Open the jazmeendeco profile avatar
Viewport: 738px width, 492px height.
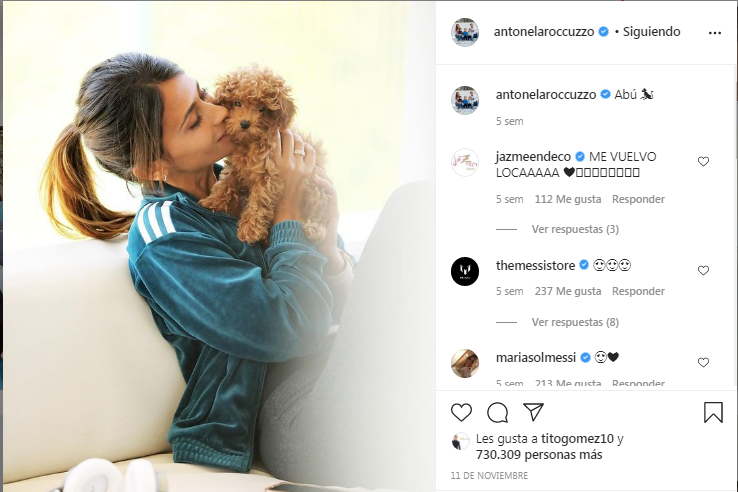pyautogui.click(x=465, y=162)
